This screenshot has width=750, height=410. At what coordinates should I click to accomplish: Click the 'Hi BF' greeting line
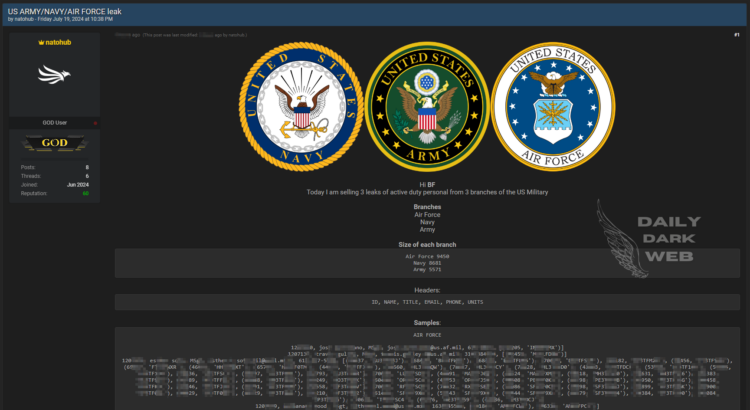click(427, 185)
